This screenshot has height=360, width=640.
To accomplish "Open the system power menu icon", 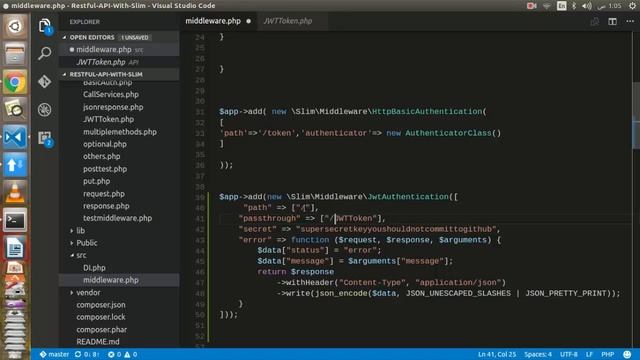I will pos(632,6).
